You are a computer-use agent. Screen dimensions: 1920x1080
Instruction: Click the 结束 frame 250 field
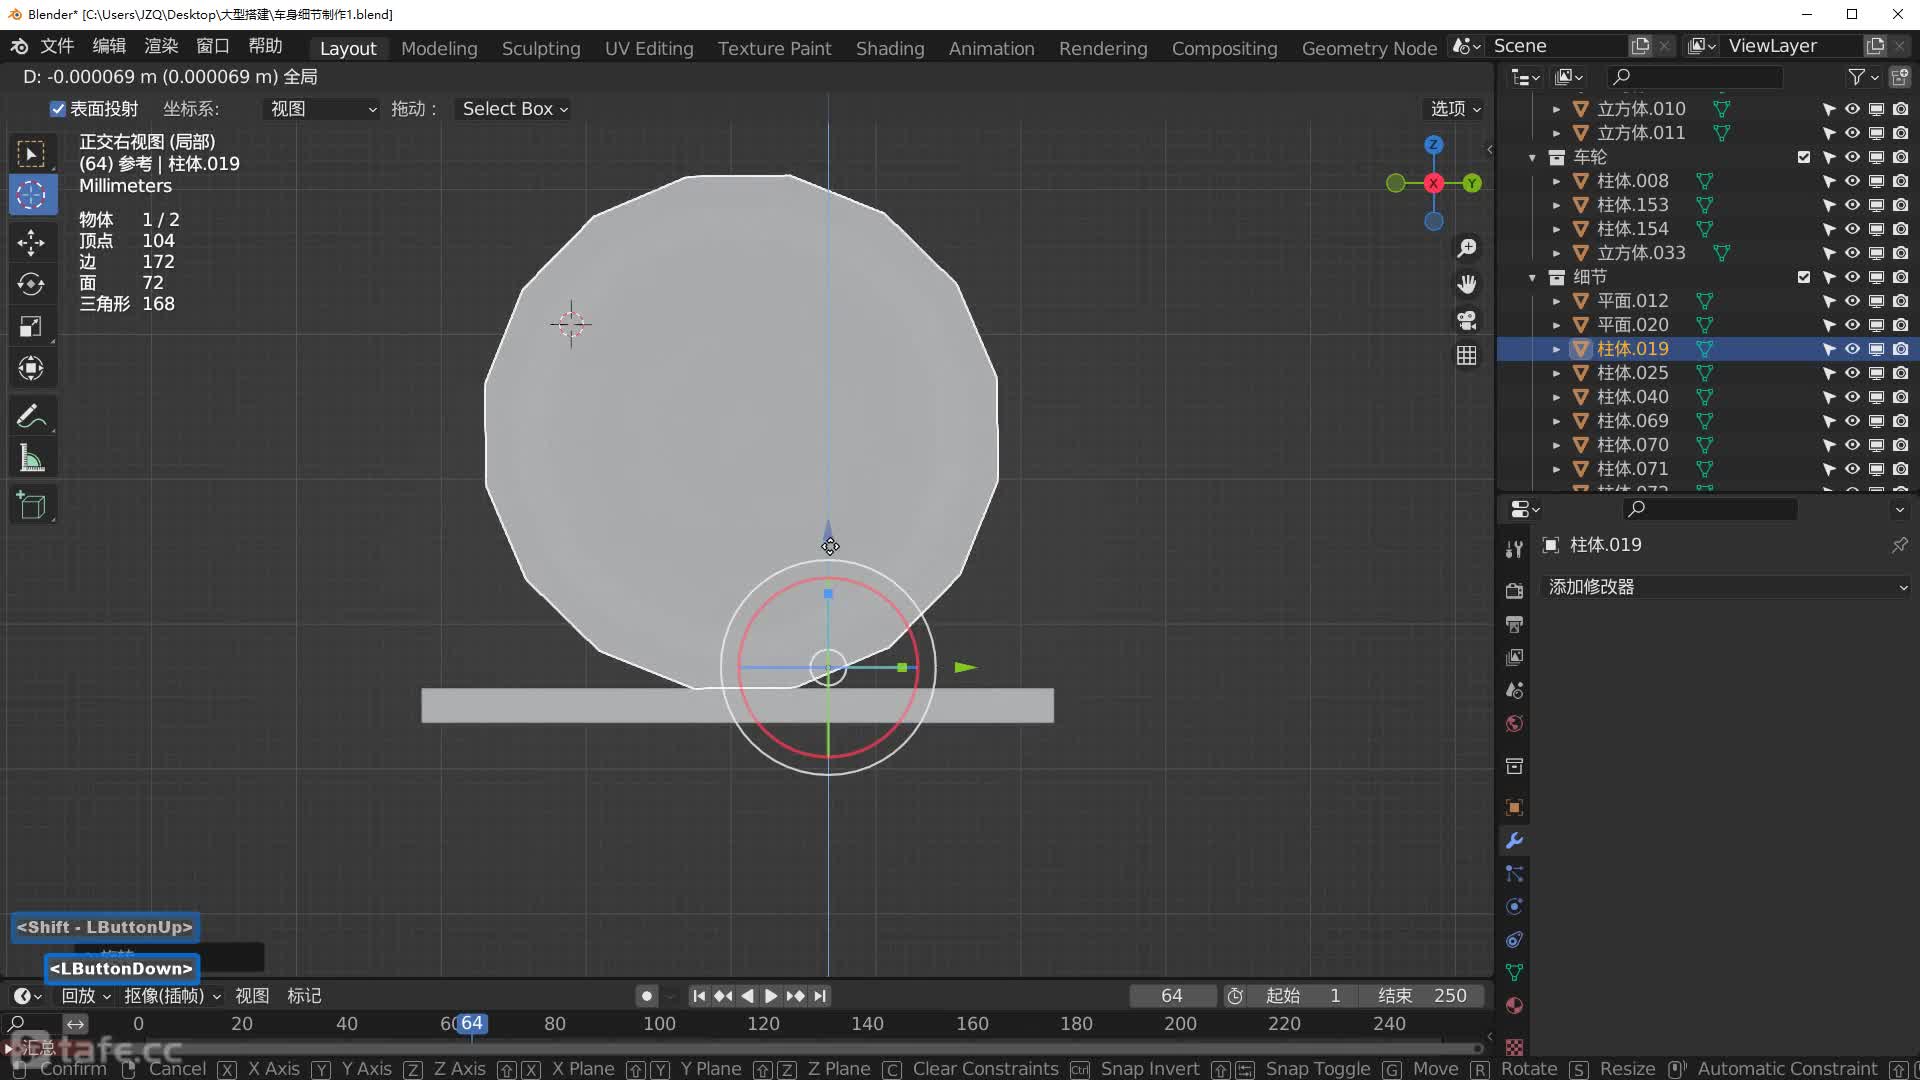click(1422, 996)
